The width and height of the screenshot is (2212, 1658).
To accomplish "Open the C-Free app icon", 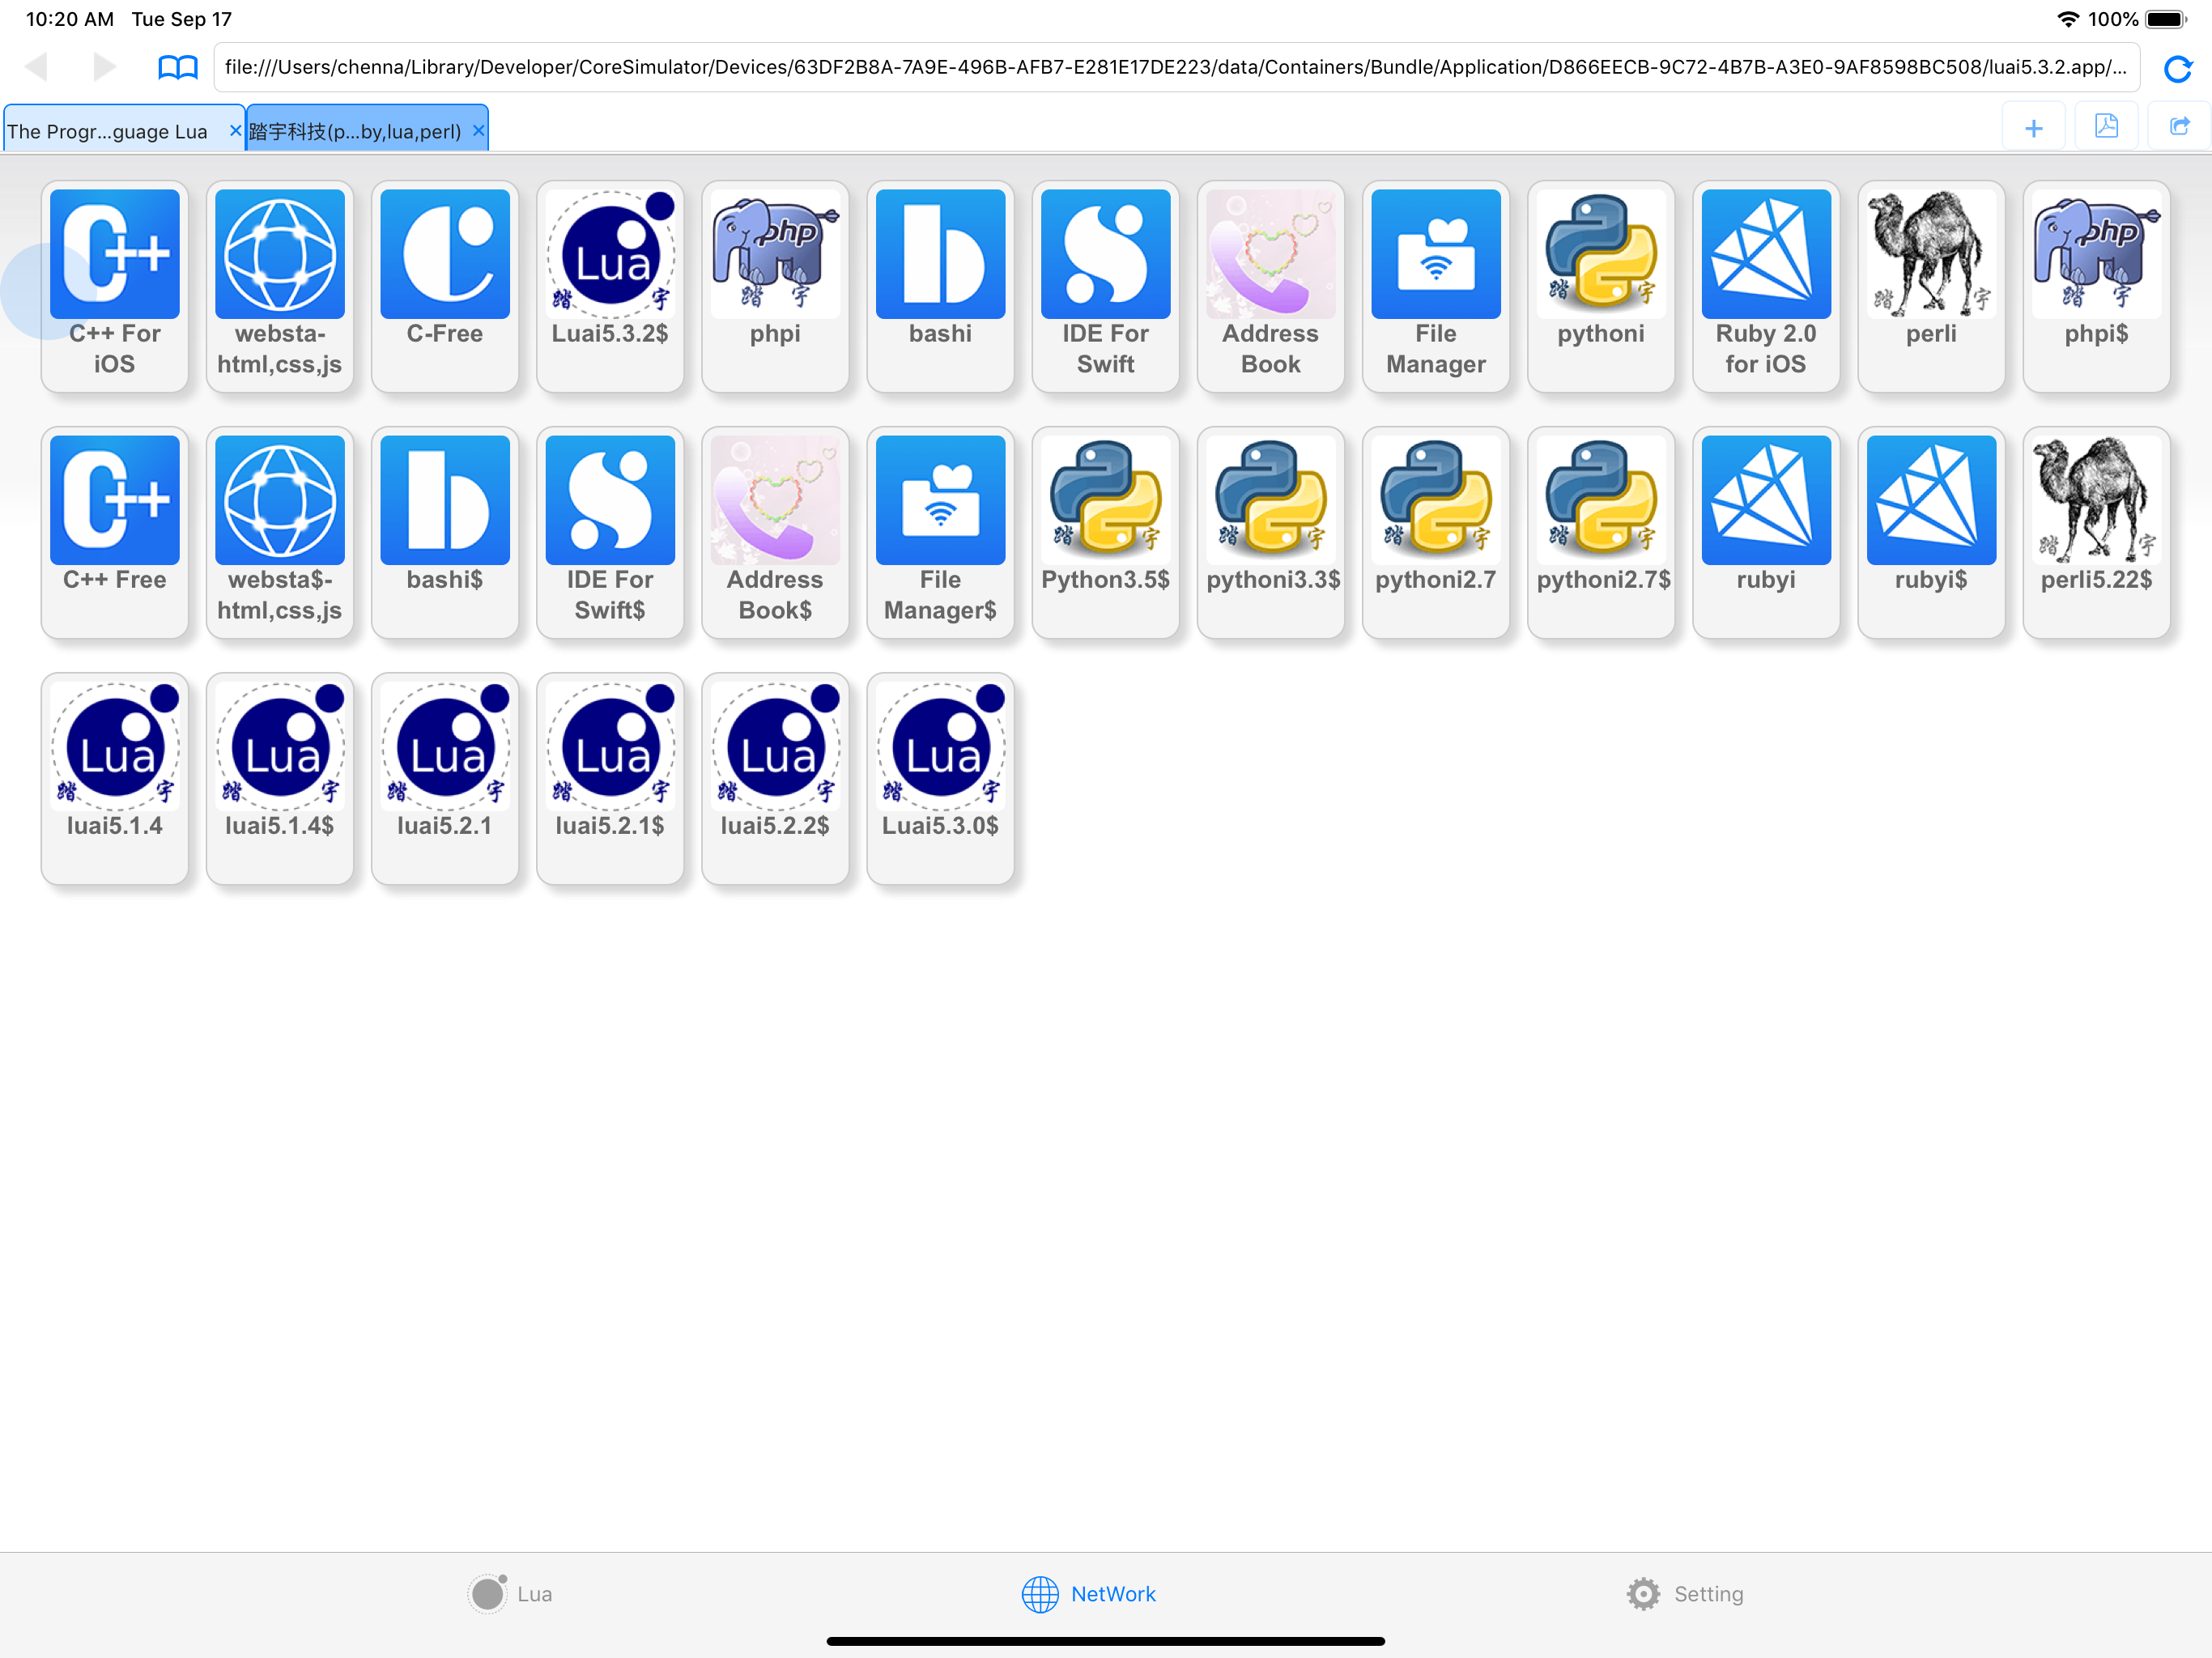I will pyautogui.click(x=444, y=255).
